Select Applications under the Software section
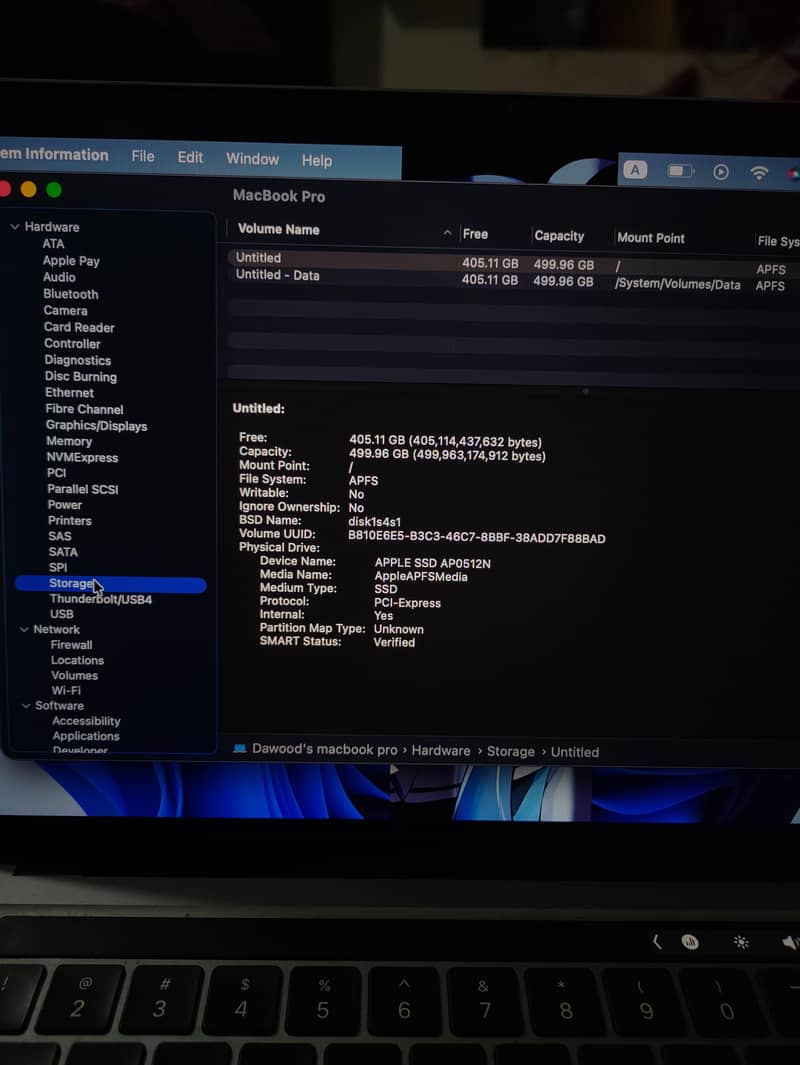The height and width of the screenshot is (1065, 800). [85, 736]
